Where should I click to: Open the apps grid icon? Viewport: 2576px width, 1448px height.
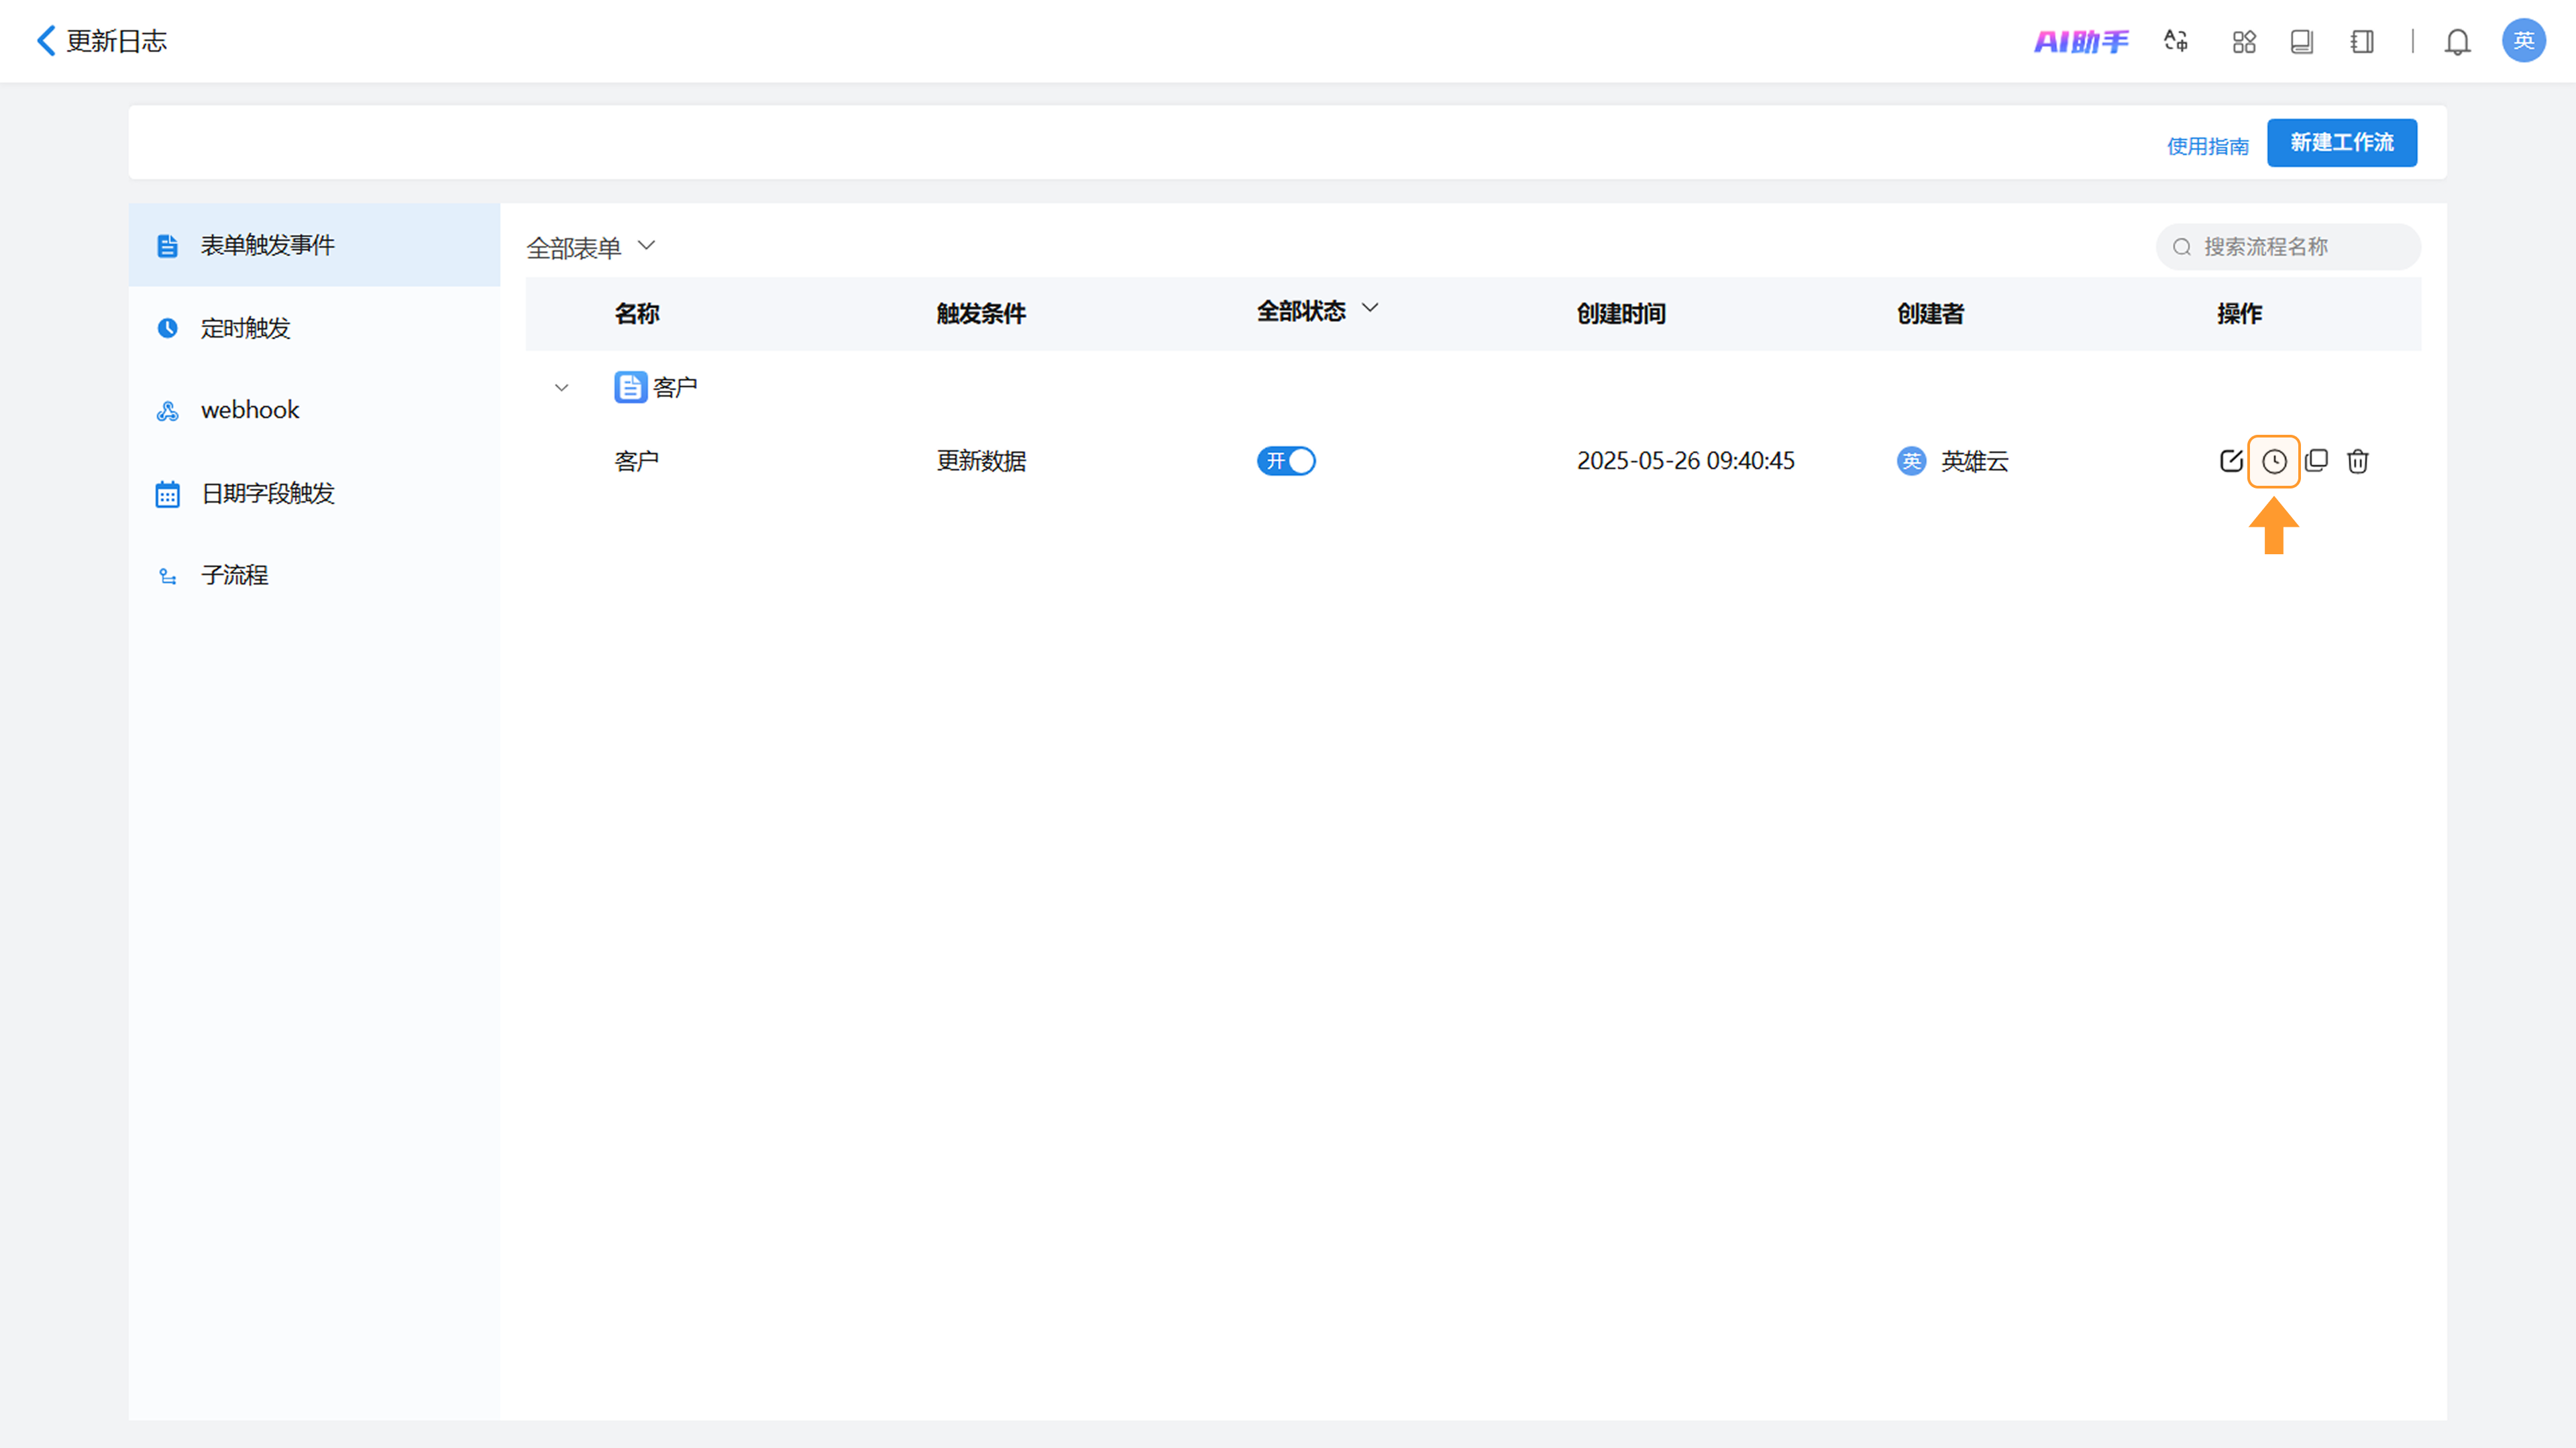tap(2244, 41)
